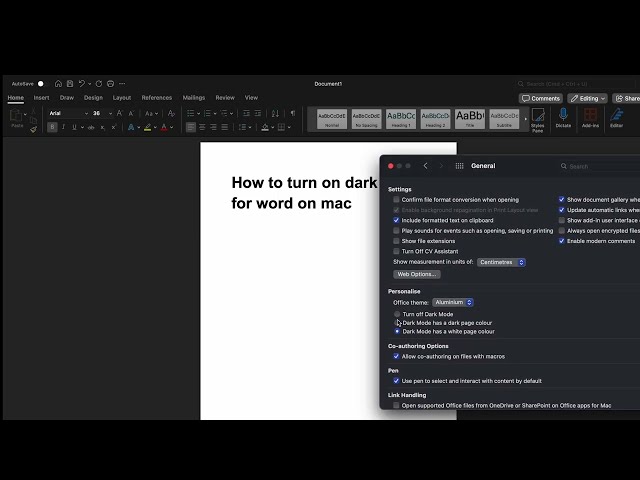Increase paragraph indent

[258, 113]
